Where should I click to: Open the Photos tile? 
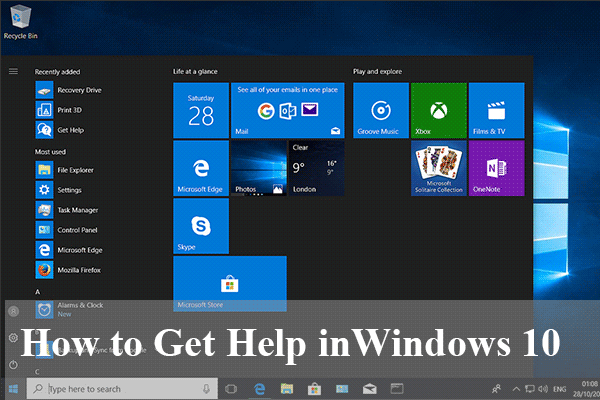click(x=259, y=168)
